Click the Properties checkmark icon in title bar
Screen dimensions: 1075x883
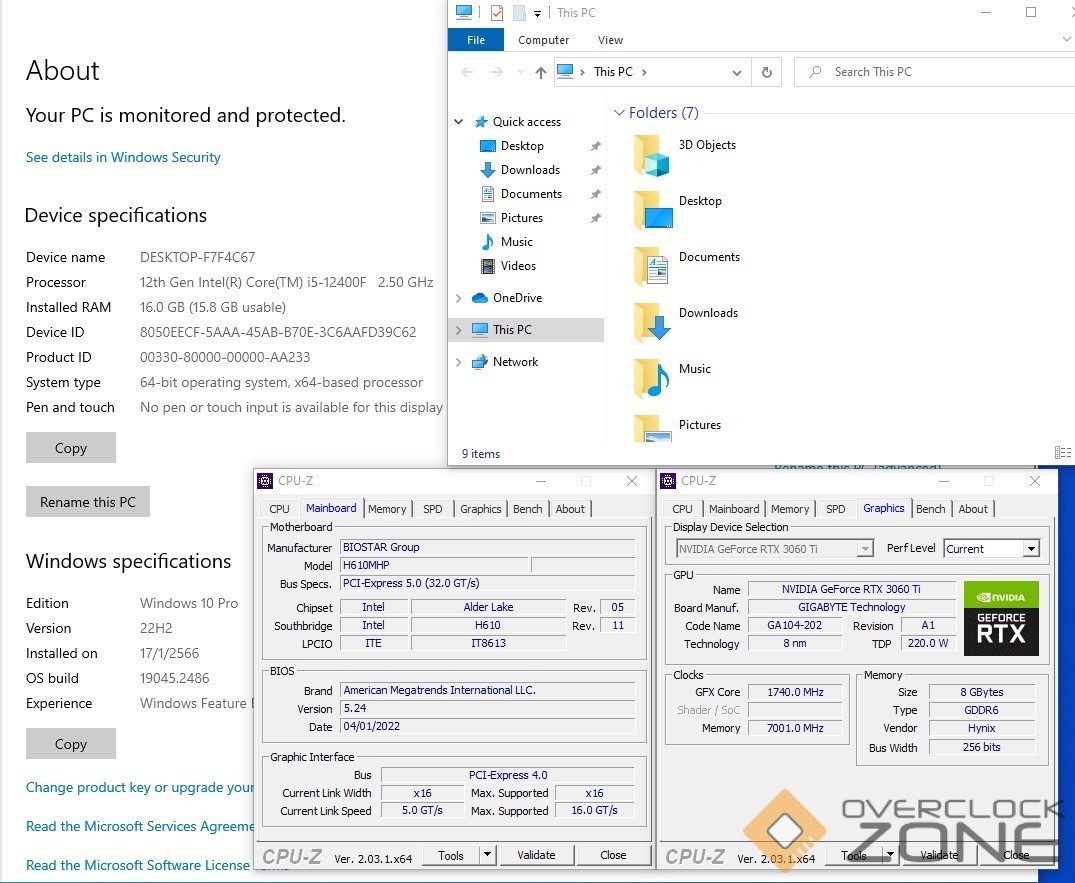(497, 12)
